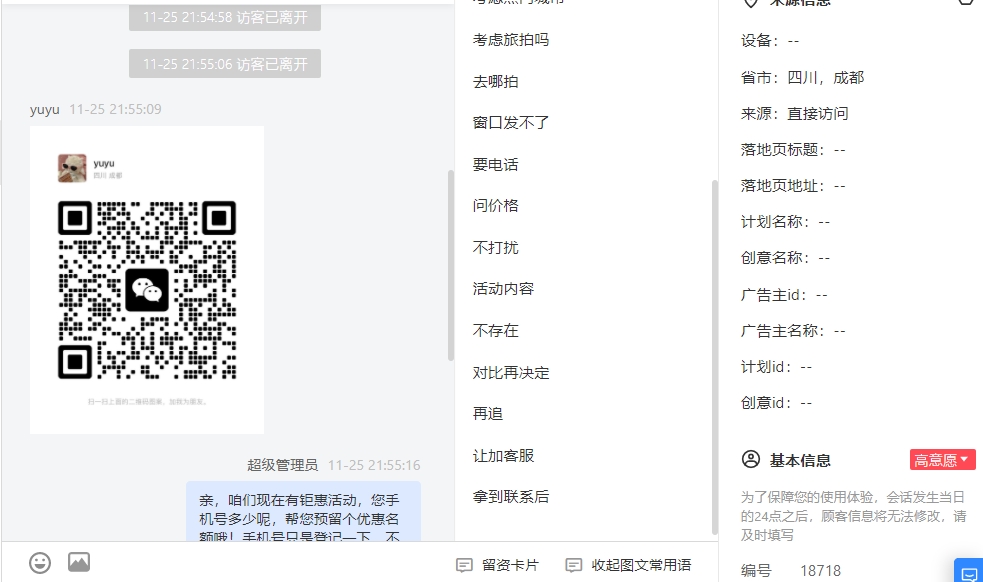This screenshot has height=582, width=983.
Task: Select quick reply 考虑旅拍吗
Action: pos(511,40)
